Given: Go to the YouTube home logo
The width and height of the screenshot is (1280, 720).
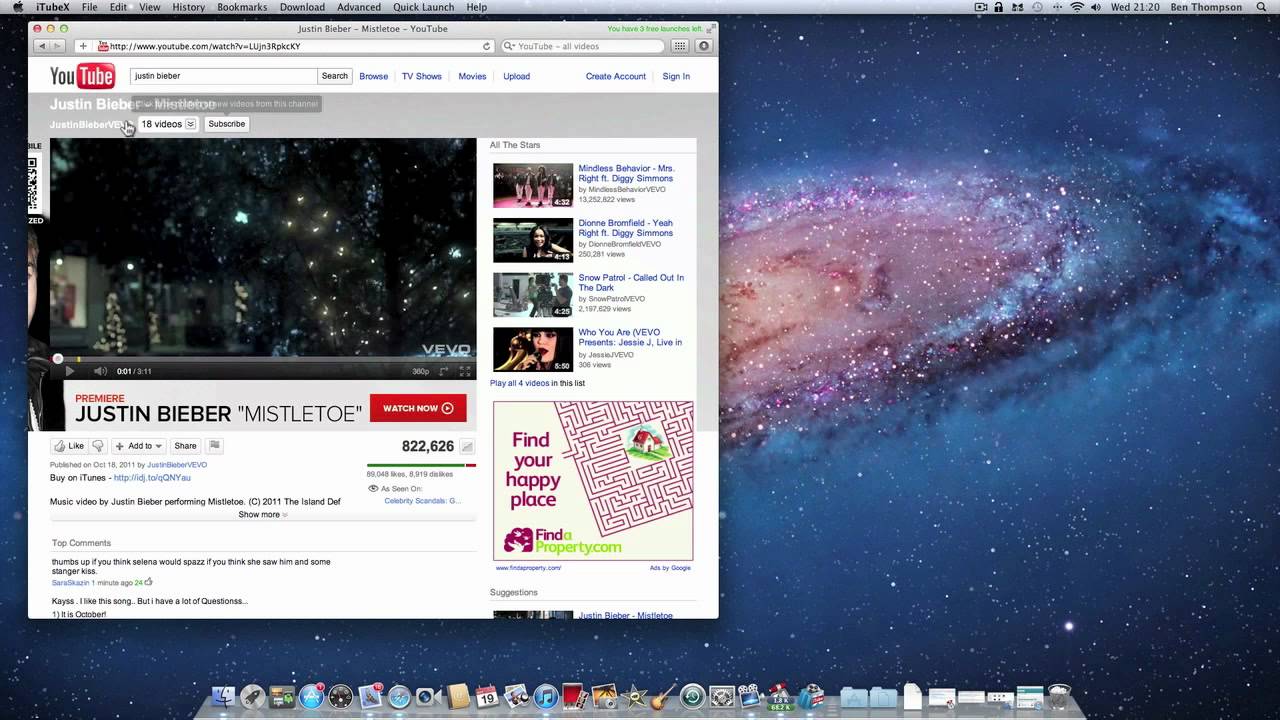Looking at the screenshot, I should click(x=83, y=76).
